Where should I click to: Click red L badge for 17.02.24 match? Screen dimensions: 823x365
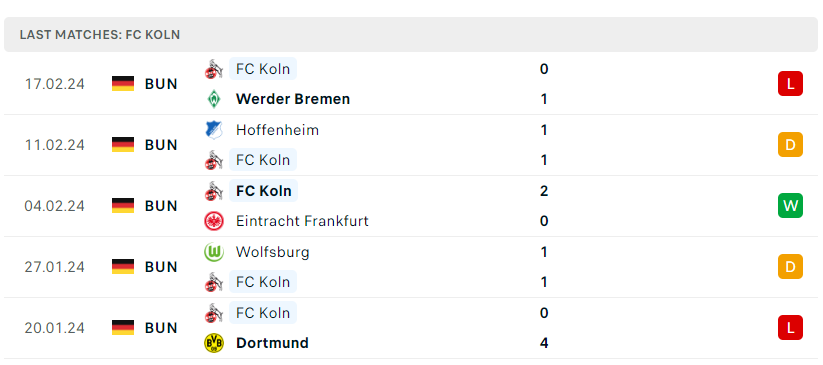click(790, 84)
